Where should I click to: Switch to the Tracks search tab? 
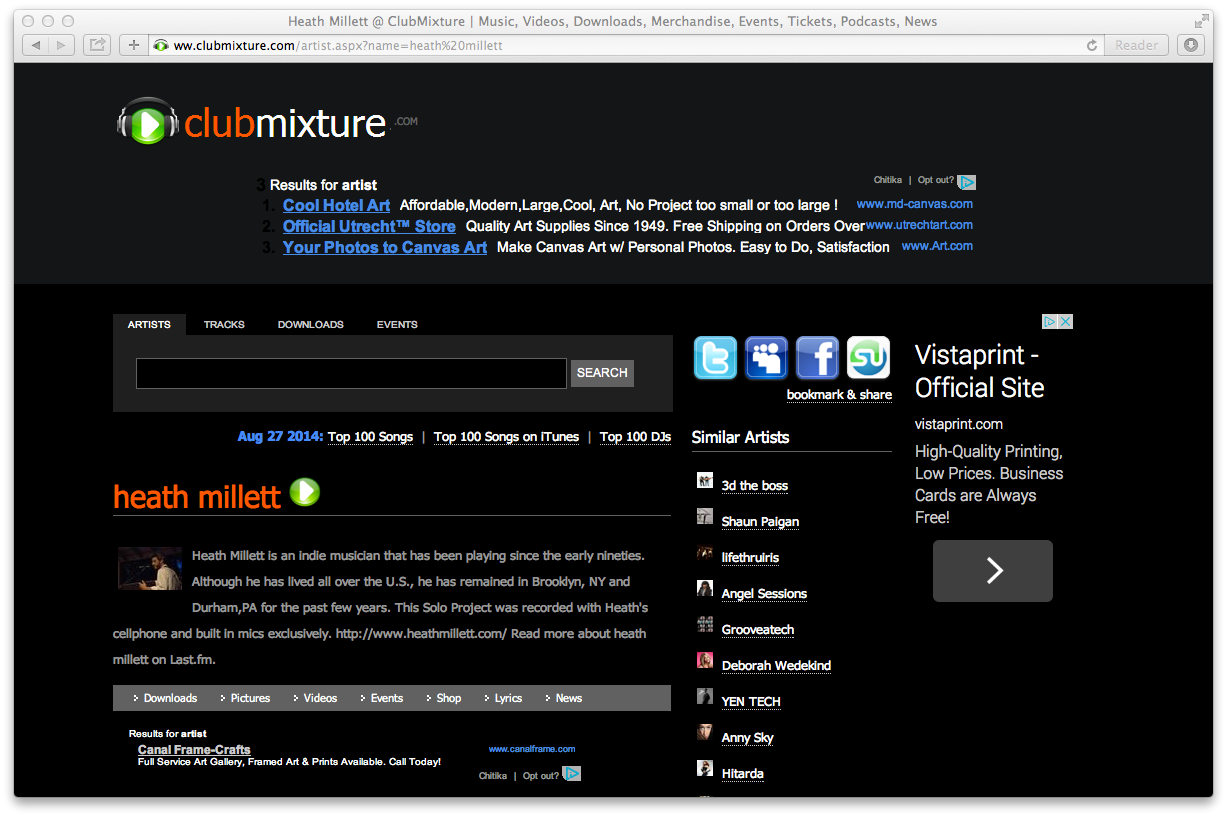(224, 325)
